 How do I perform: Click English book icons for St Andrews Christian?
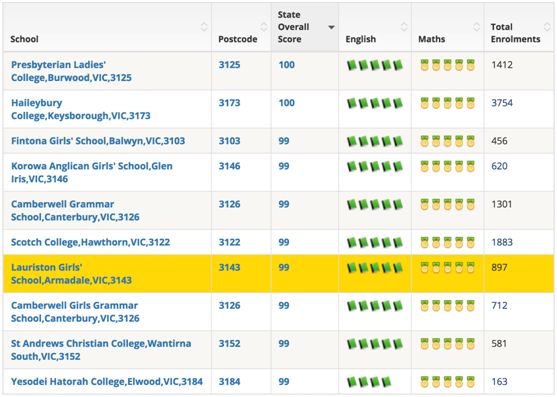point(375,344)
